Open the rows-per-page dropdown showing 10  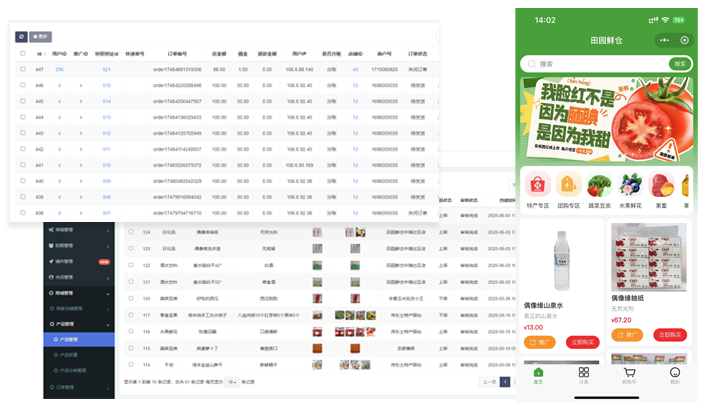pos(231,382)
